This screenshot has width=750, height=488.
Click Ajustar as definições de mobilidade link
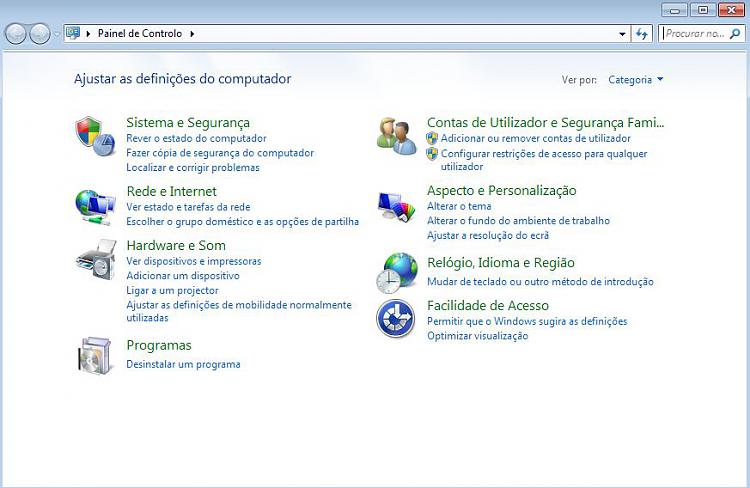click(239, 311)
